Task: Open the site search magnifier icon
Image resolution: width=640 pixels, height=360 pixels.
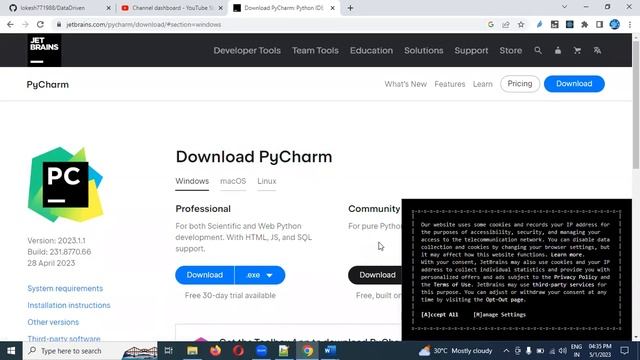Action: (x=538, y=51)
